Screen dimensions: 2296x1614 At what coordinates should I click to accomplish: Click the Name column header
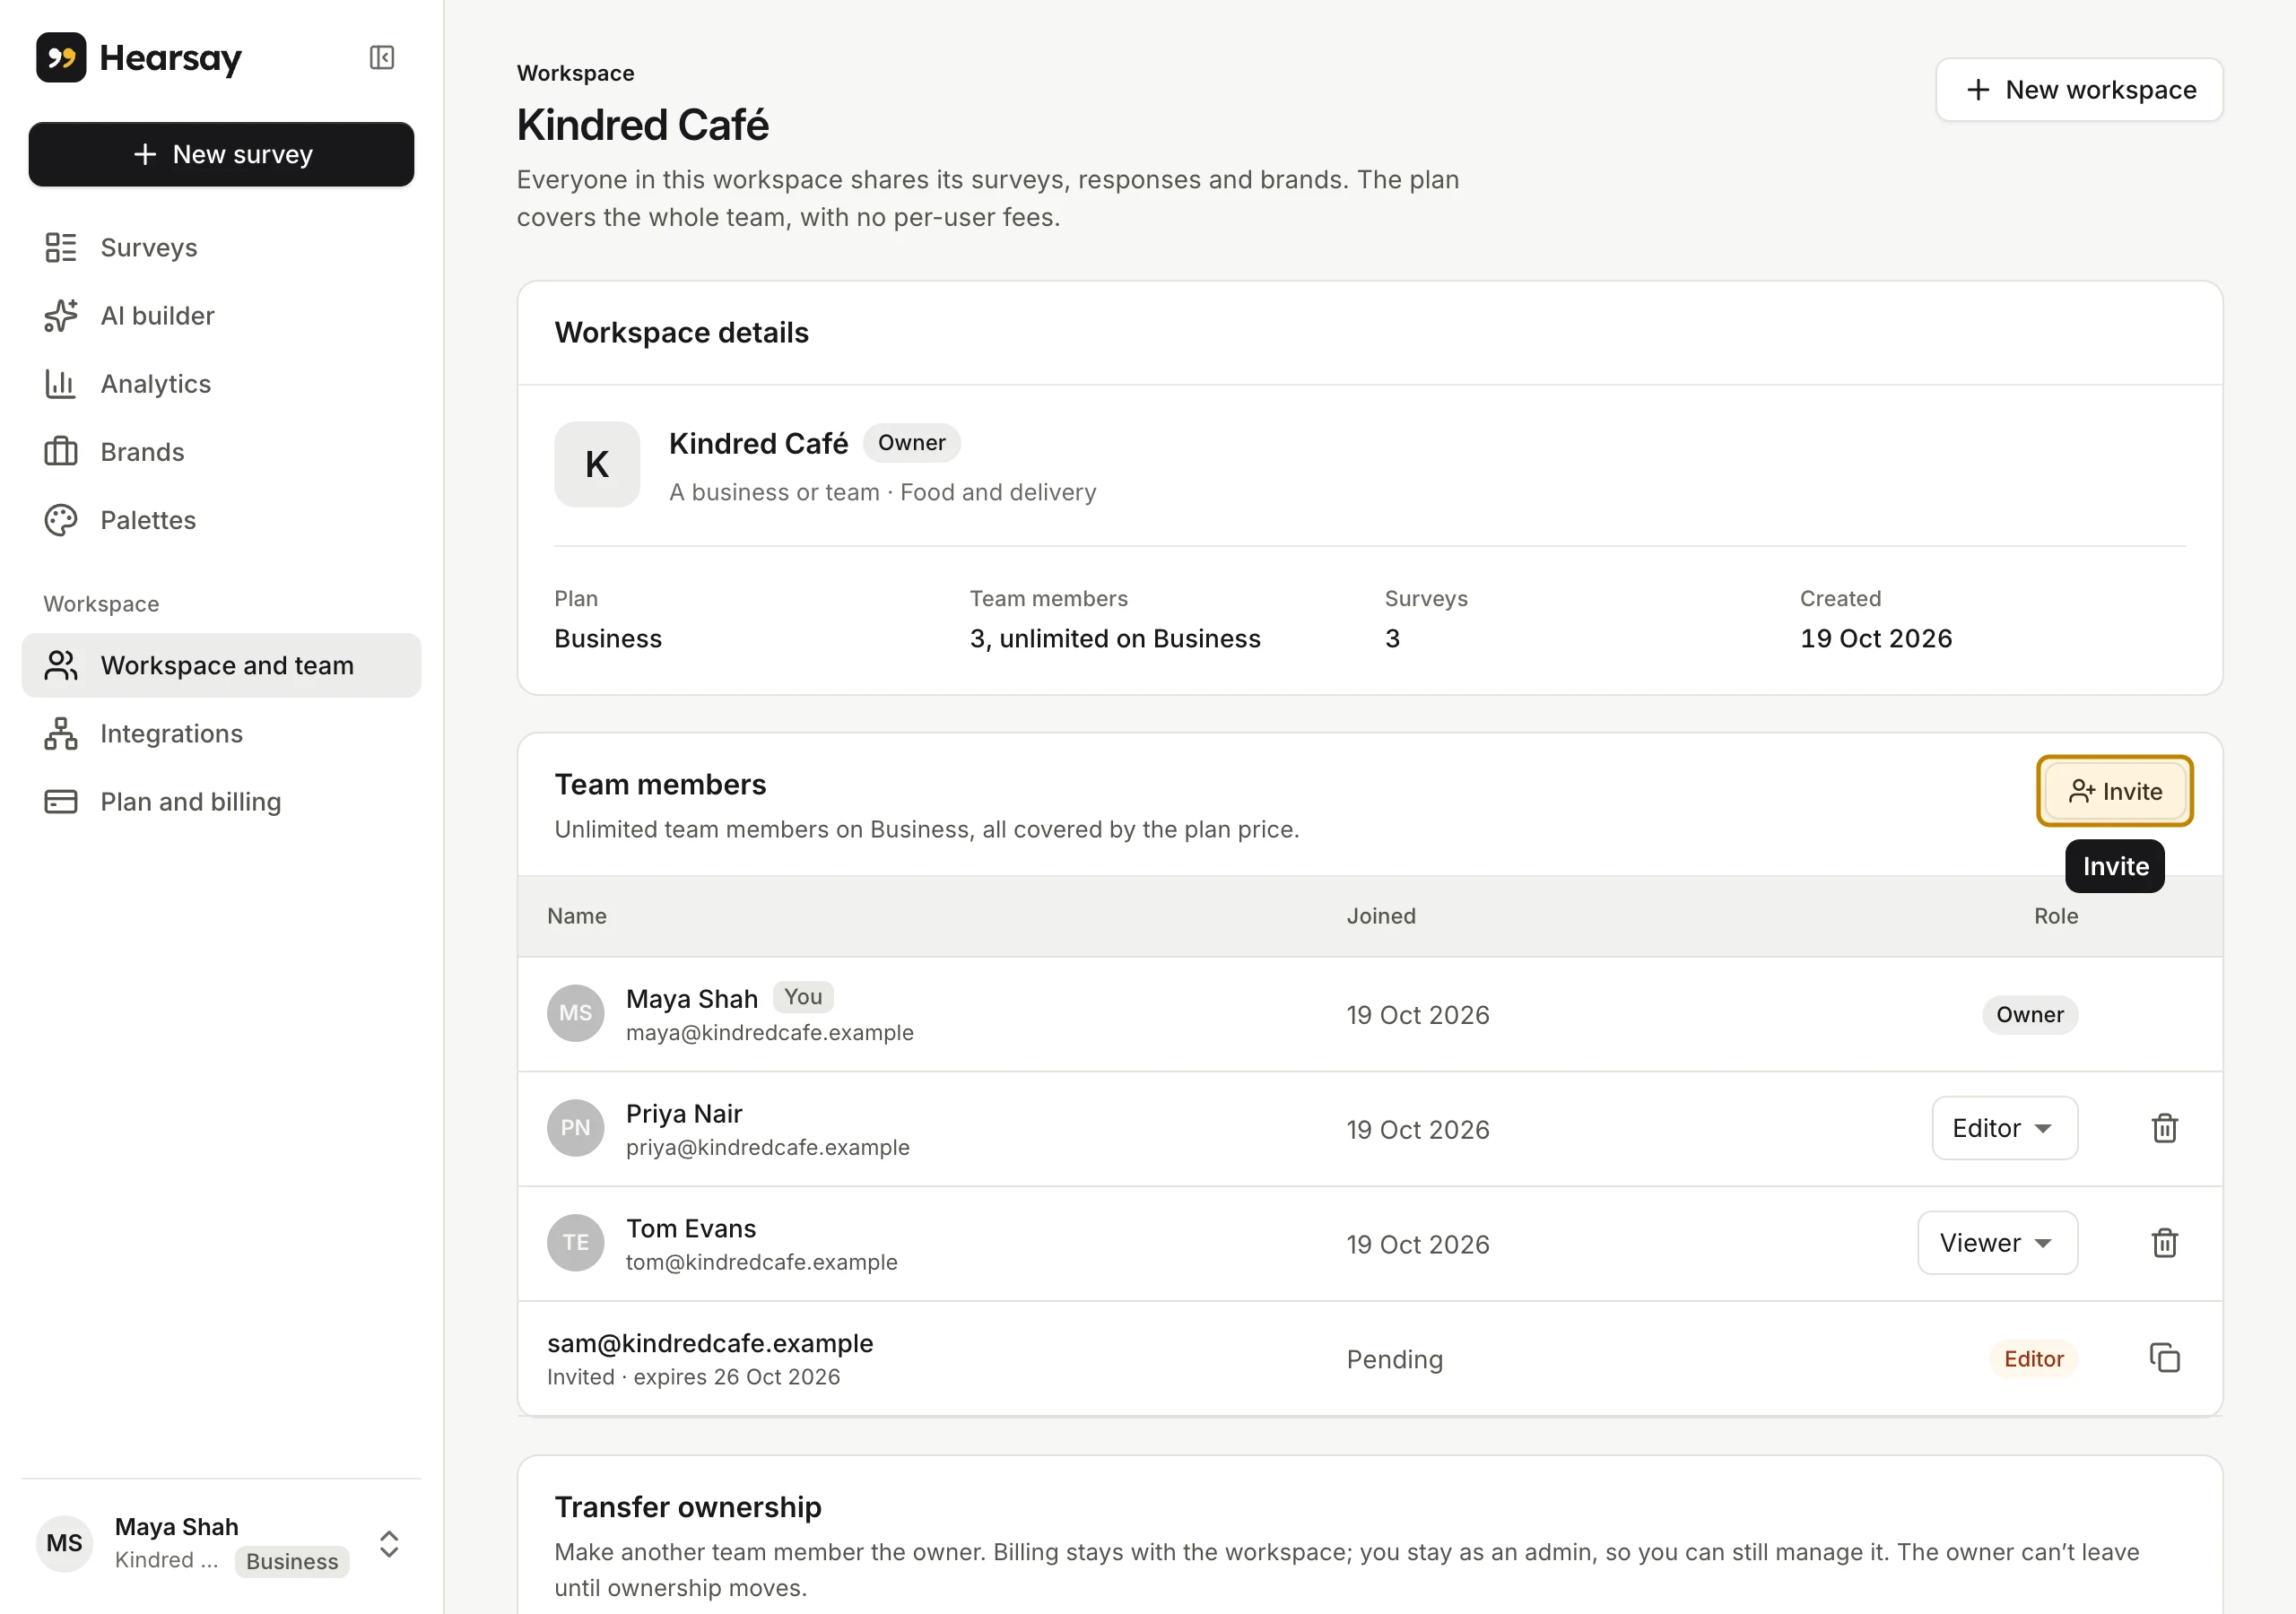tap(576, 916)
